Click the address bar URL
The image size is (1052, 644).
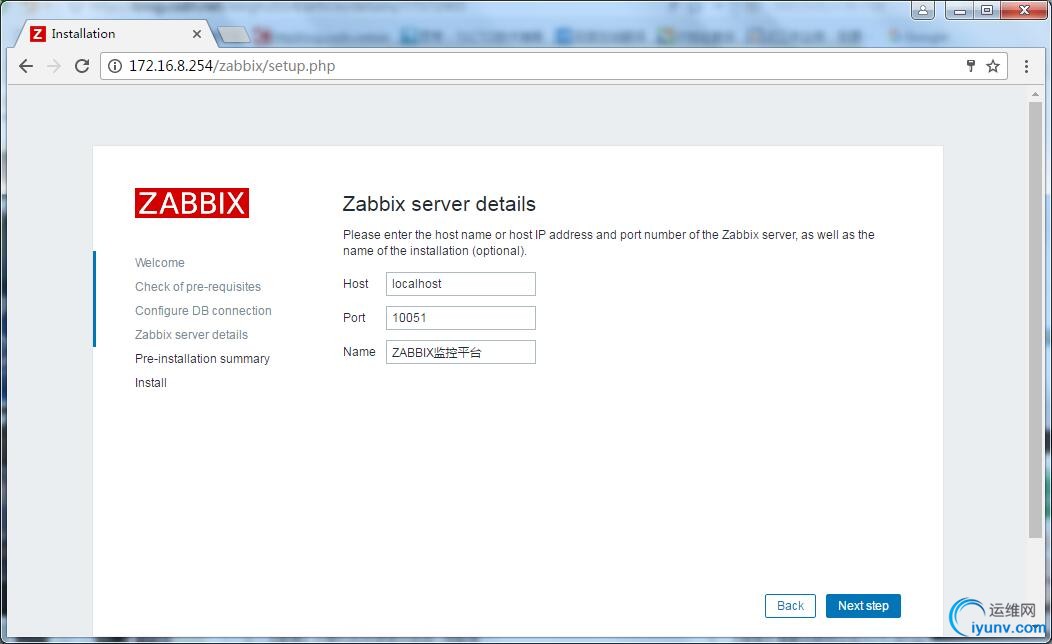click(x=231, y=66)
